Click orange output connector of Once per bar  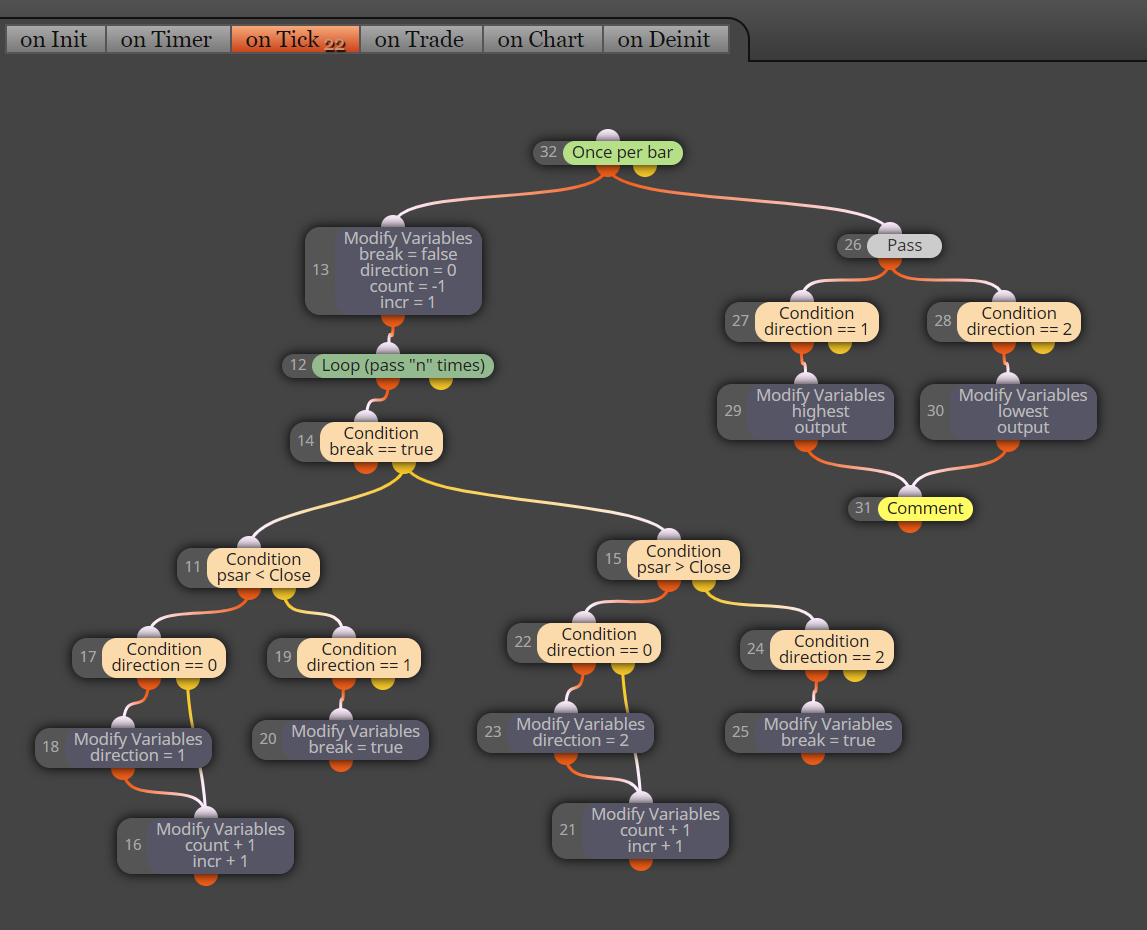click(x=608, y=169)
